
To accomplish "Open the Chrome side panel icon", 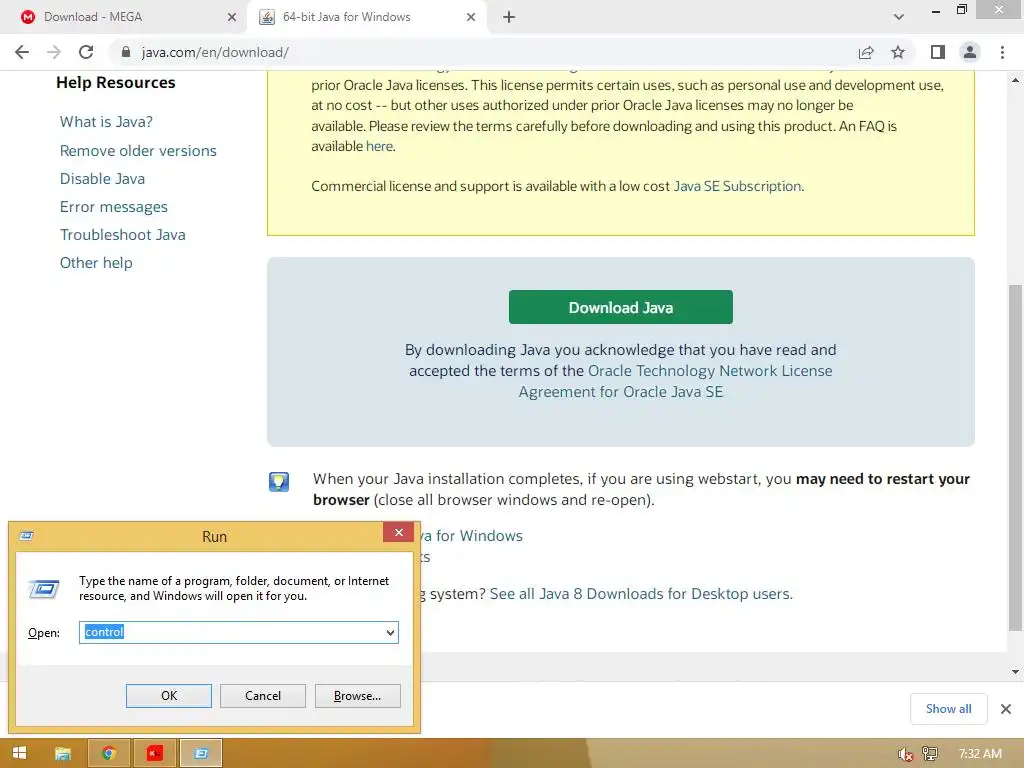I will coord(938,52).
